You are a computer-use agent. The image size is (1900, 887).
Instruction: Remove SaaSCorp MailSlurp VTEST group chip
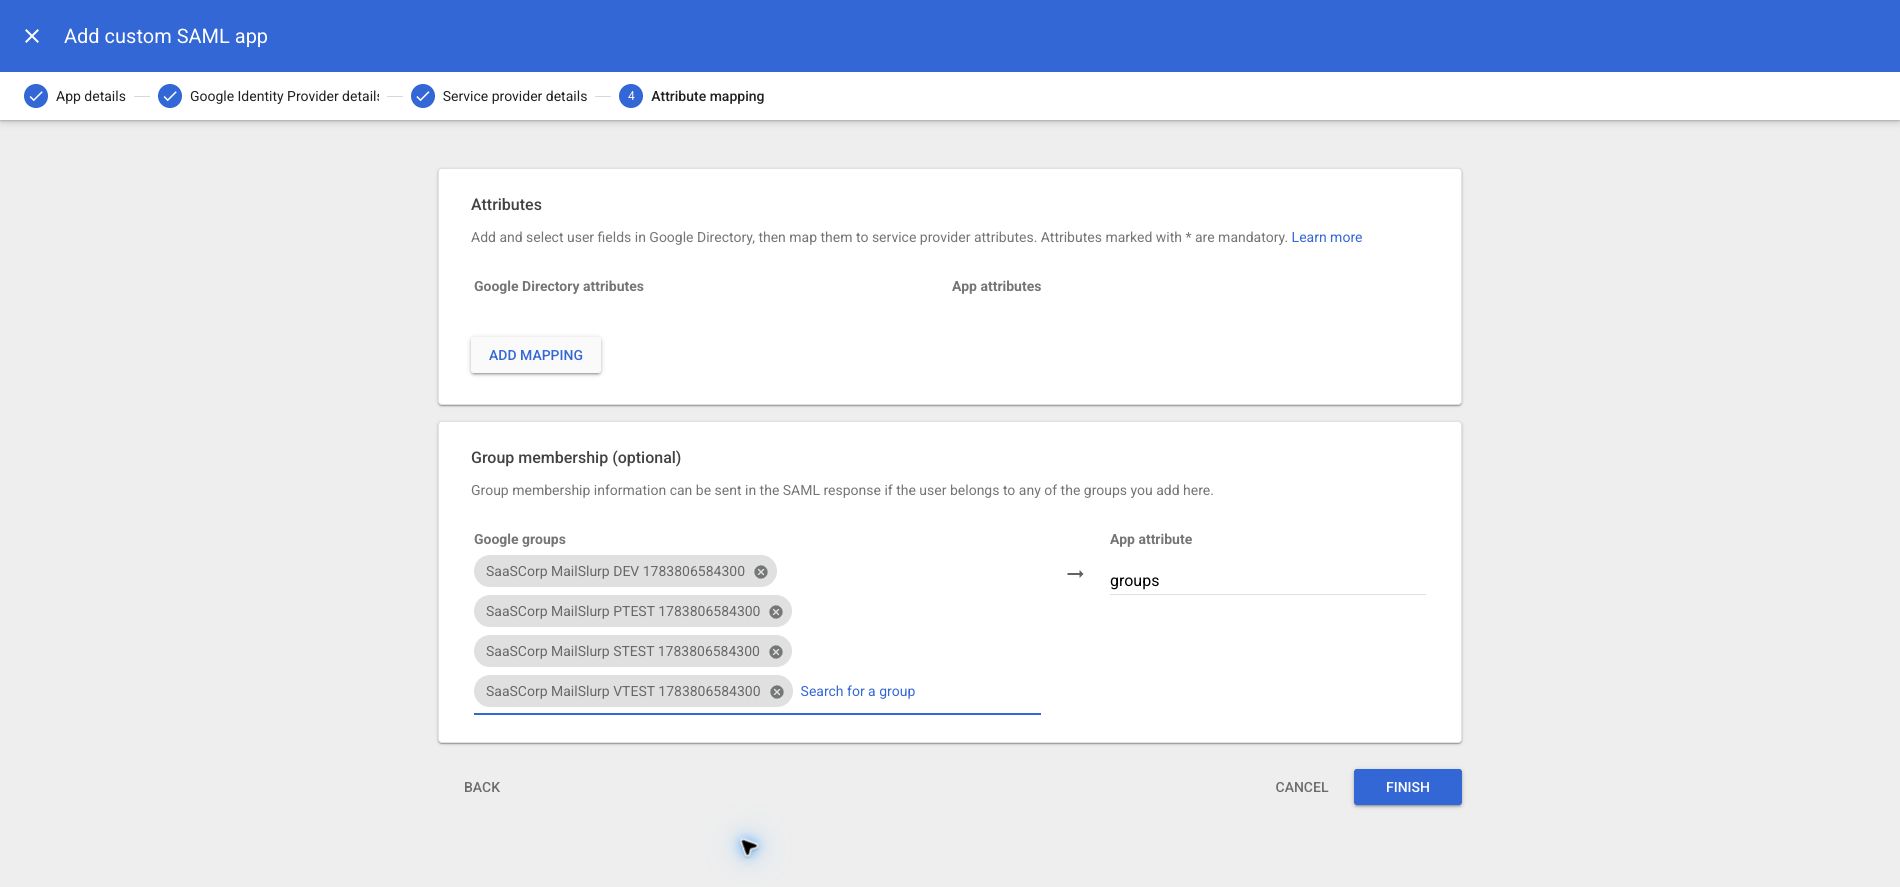click(x=777, y=692)
